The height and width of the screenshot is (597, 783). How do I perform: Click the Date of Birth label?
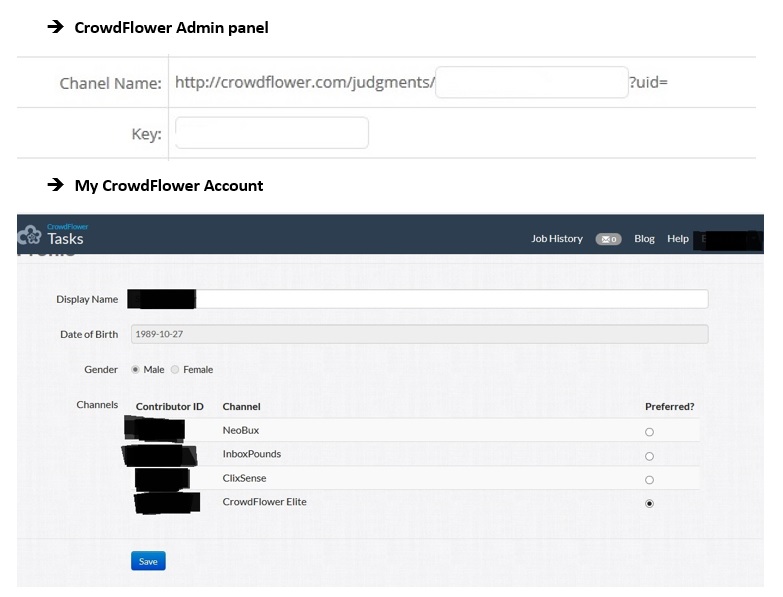pos(89,334)
